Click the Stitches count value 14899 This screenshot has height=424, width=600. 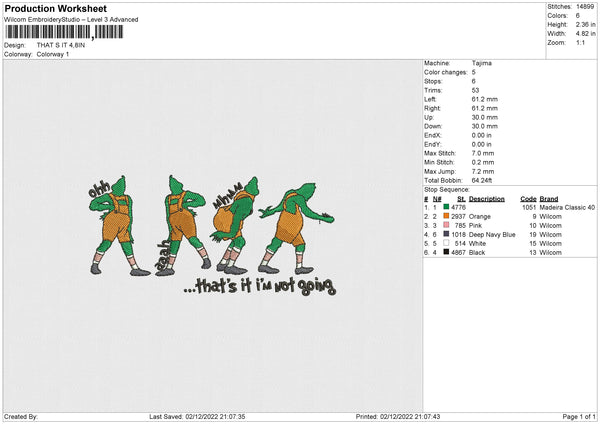click(x=586, y=7)
